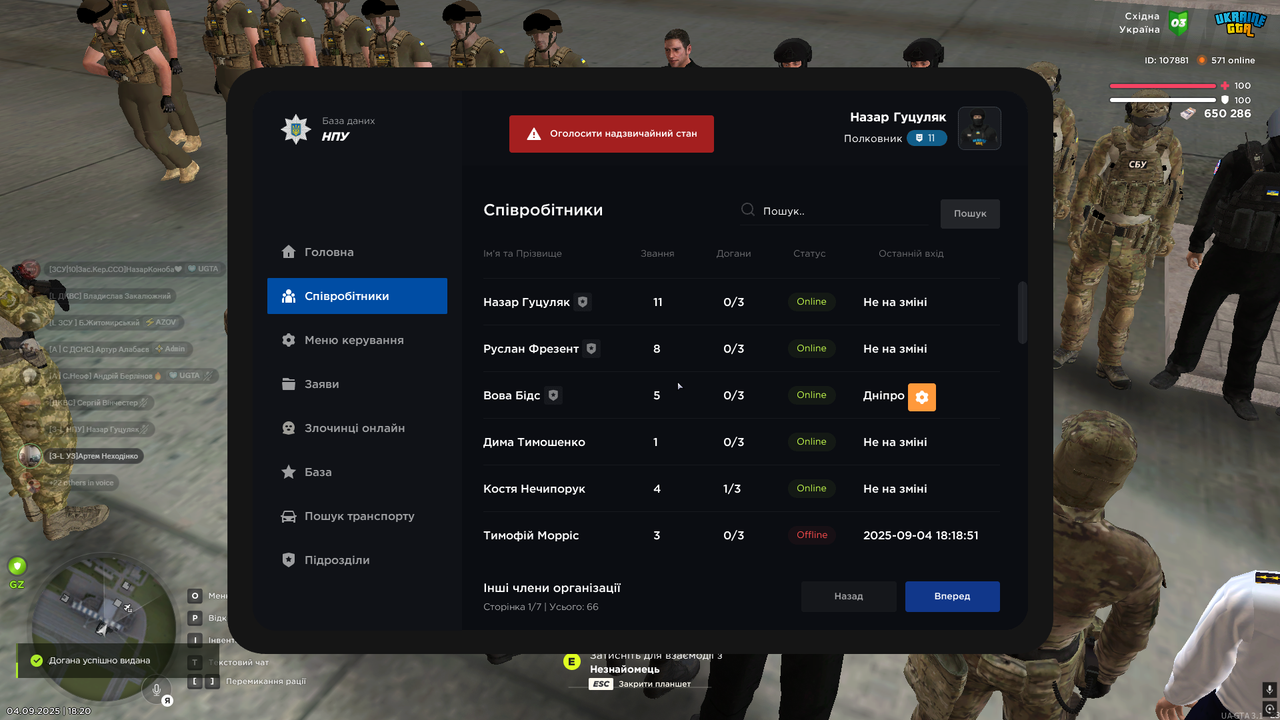Screen dimensions: 1280x720
Task: Click the НПУ police emblem logo
Action: click(295, 129)
